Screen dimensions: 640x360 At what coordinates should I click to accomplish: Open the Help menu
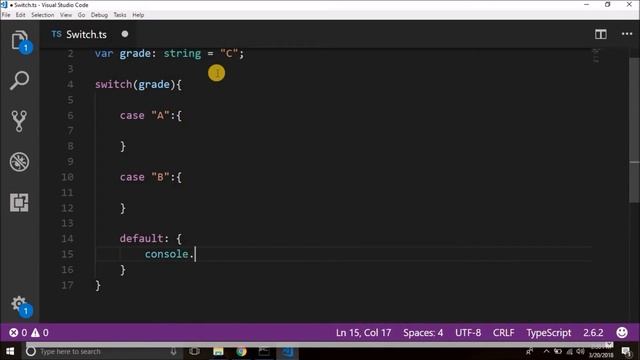[138, 15]
